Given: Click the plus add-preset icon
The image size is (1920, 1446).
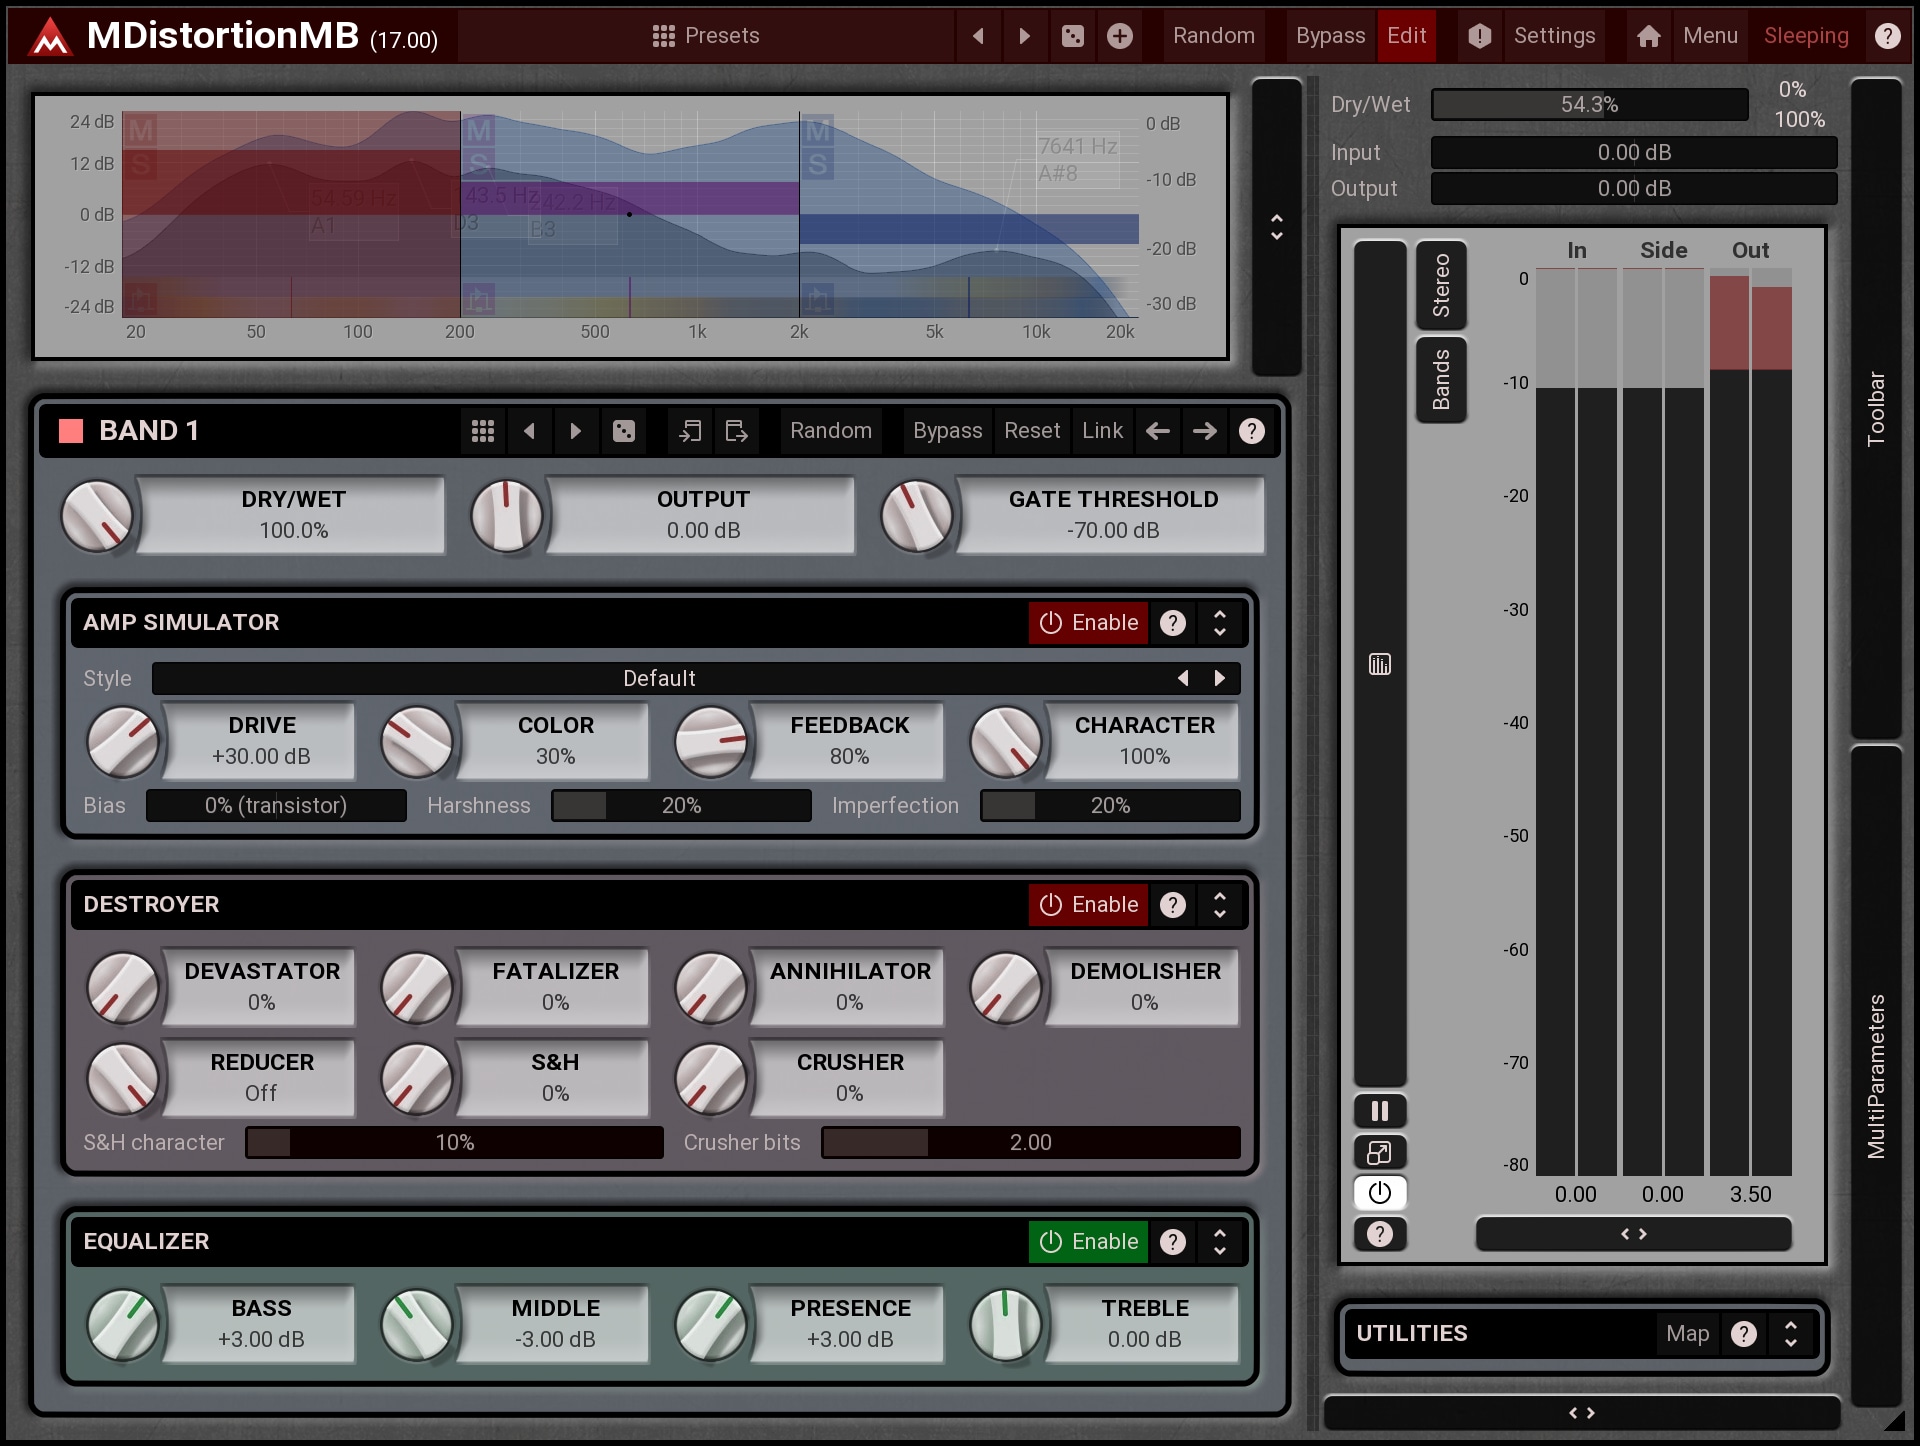Looking at the screenshot, I should 1120,36.
